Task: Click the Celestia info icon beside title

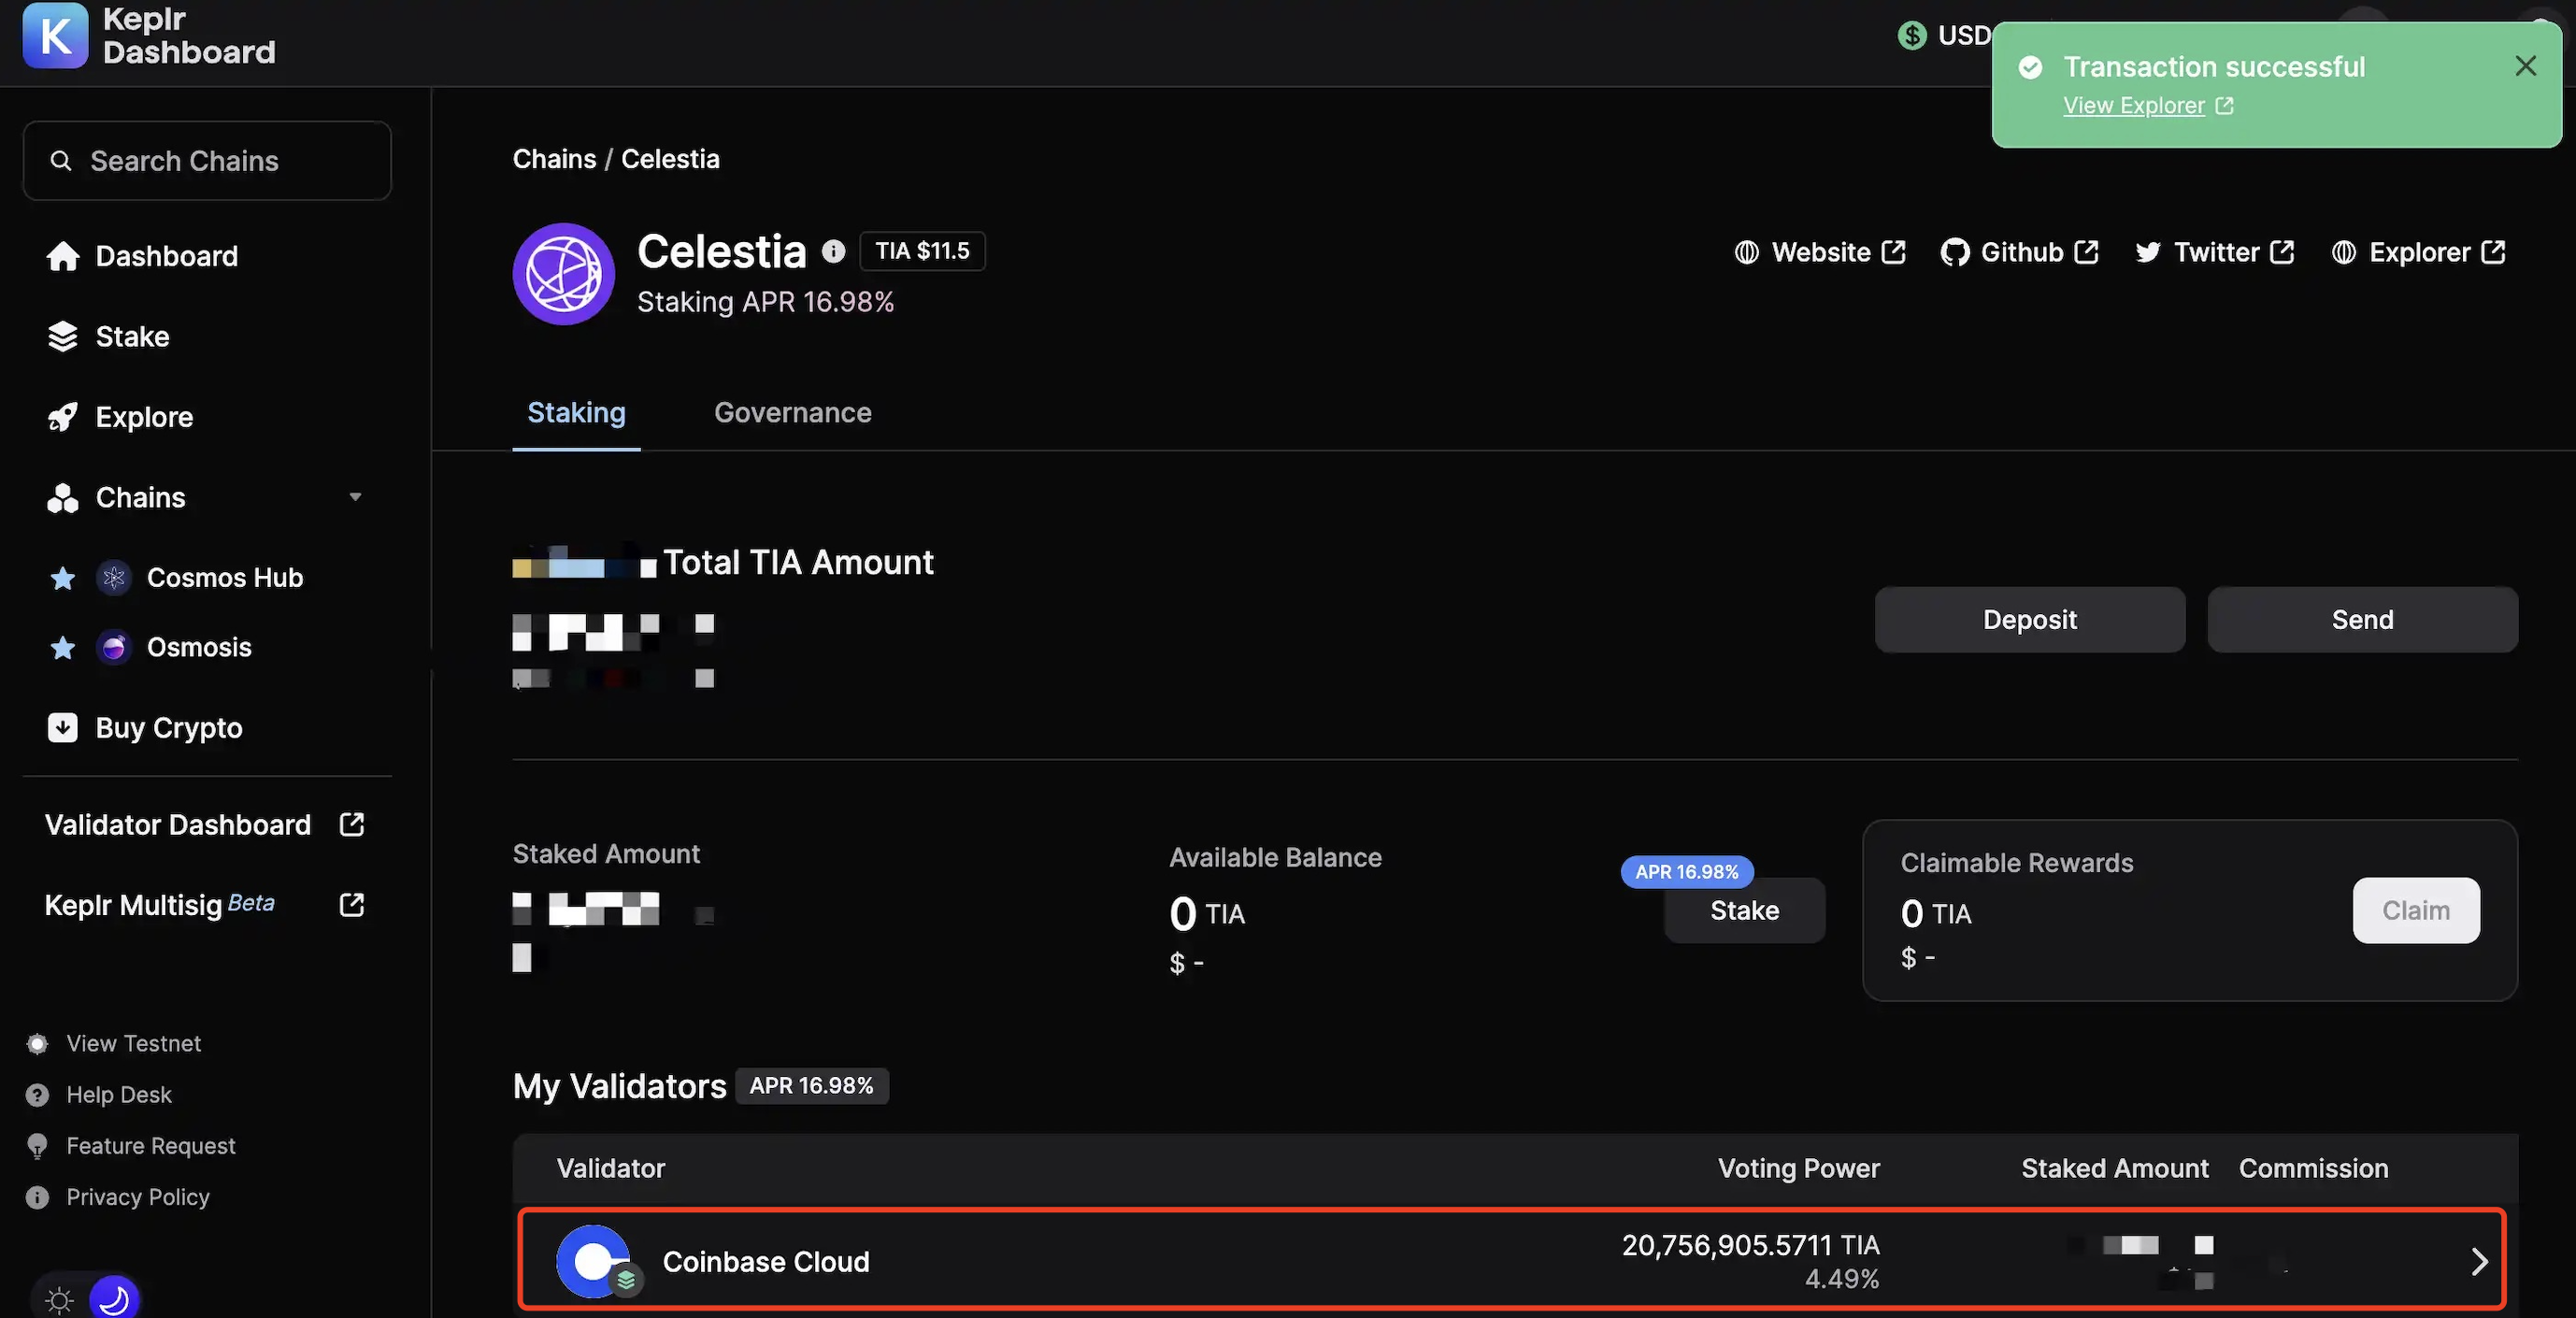Action: (833, 251)
